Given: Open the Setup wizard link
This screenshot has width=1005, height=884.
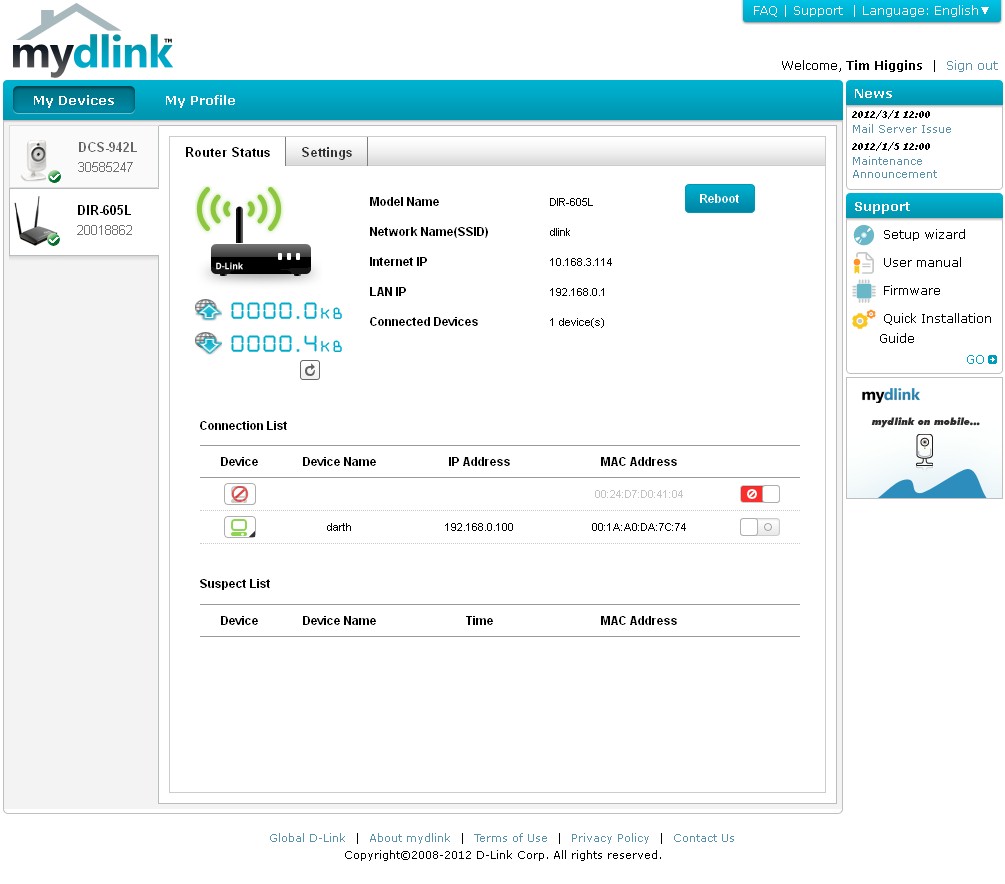Looking at the screenshot, I should click(x=924, y=235).
